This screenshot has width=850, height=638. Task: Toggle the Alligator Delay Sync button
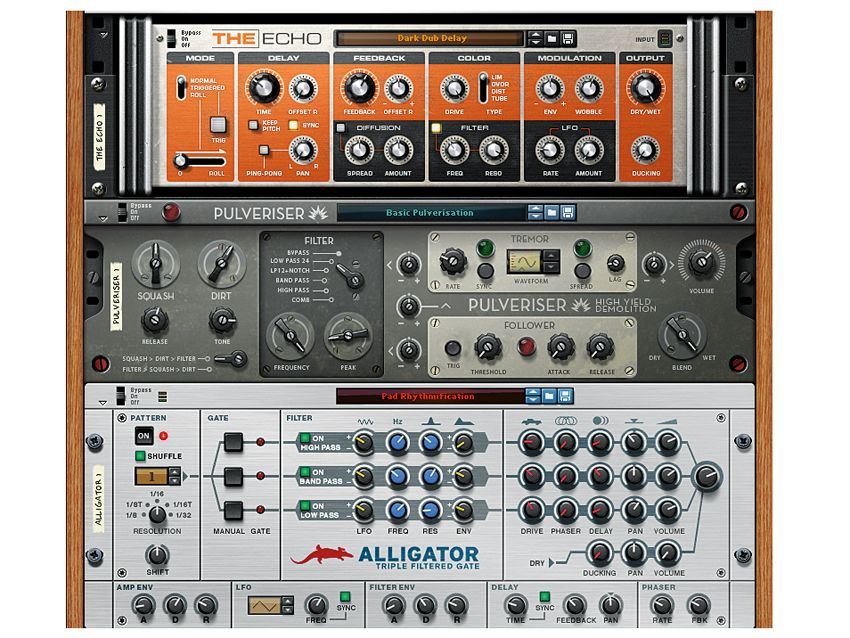pyautogui.click(x=544, y=596)
